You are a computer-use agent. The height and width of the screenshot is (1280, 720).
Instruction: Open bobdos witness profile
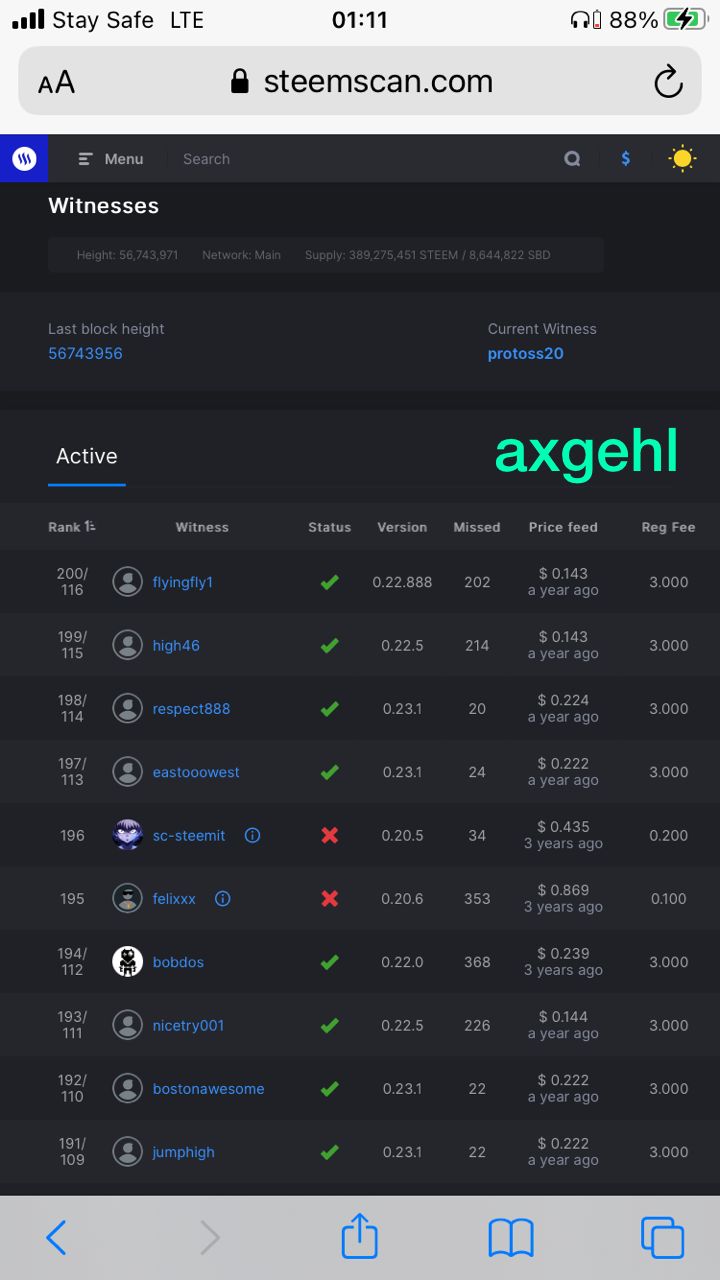point(178,962)
